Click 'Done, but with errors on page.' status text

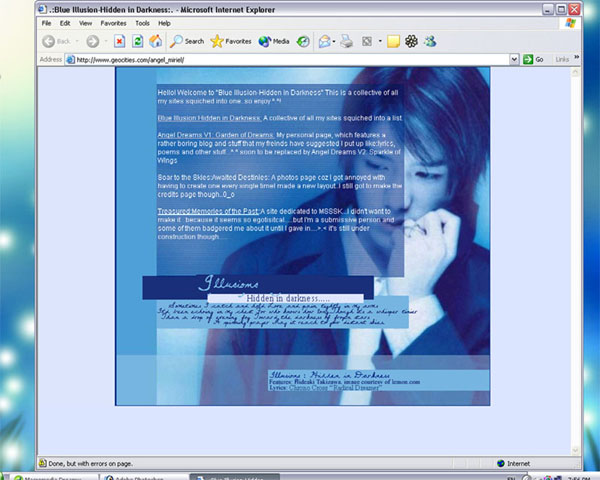pyautogui.click(x=90, y=464)
